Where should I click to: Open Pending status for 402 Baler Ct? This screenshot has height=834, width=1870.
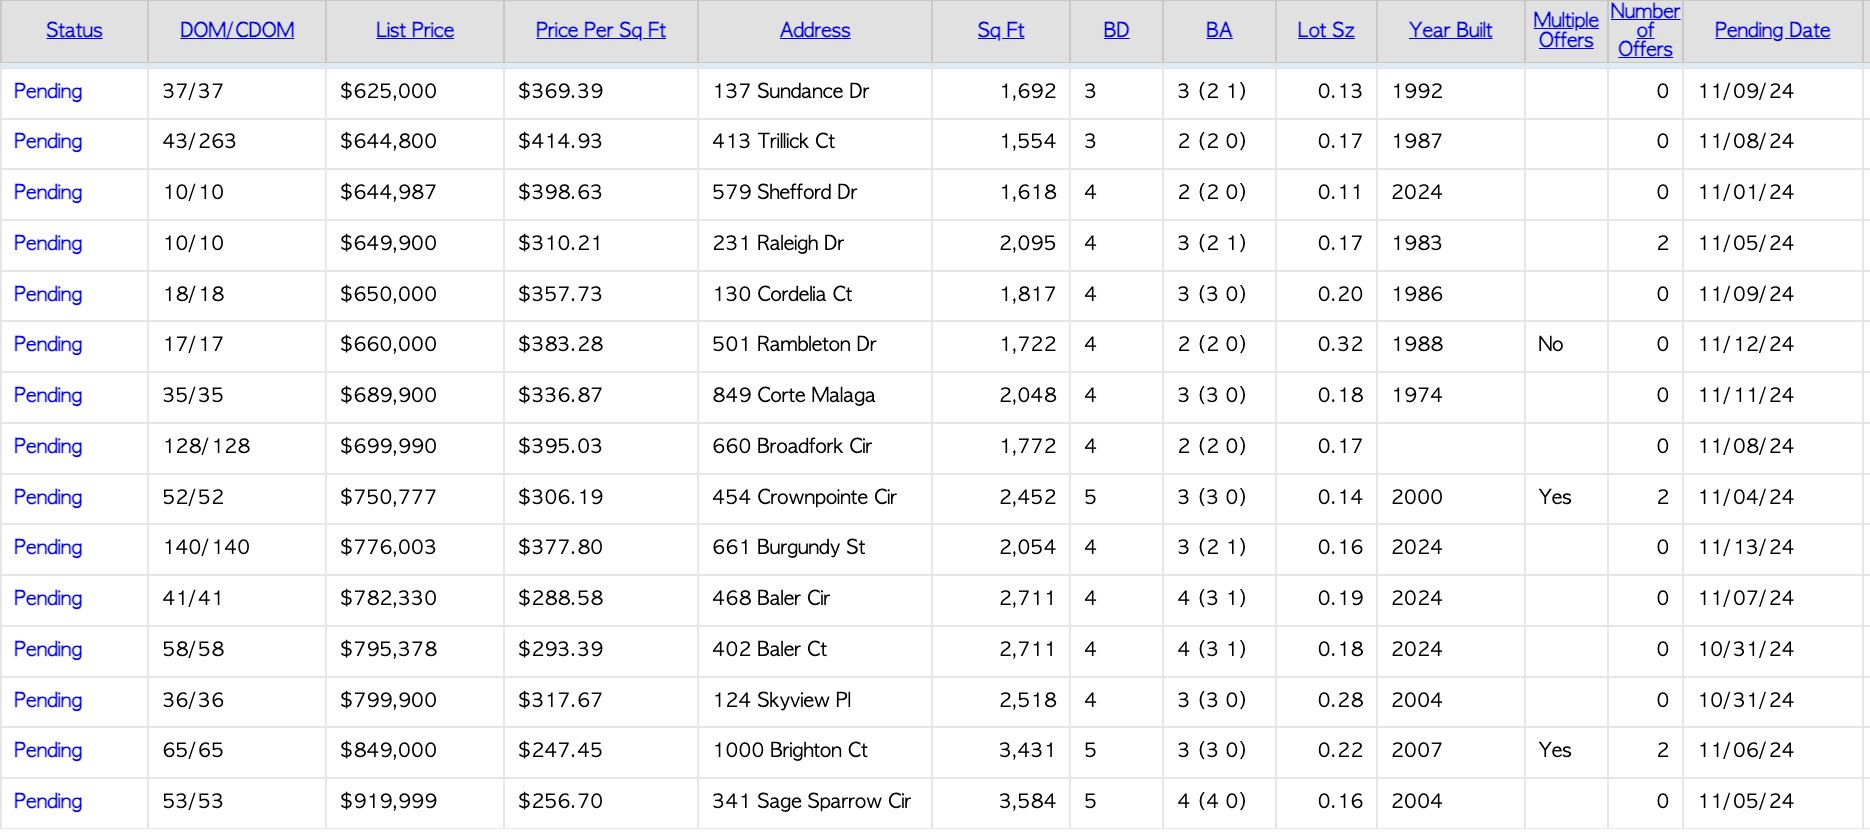tap(48, 650)
